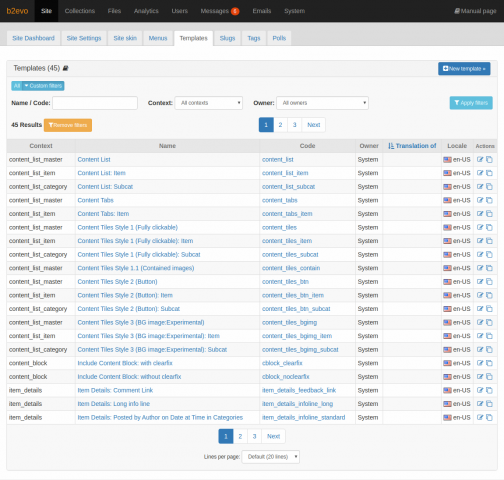Screen dimensions: 504x480
Task: Switch to the Menus tab
Action: coord(158,38)
